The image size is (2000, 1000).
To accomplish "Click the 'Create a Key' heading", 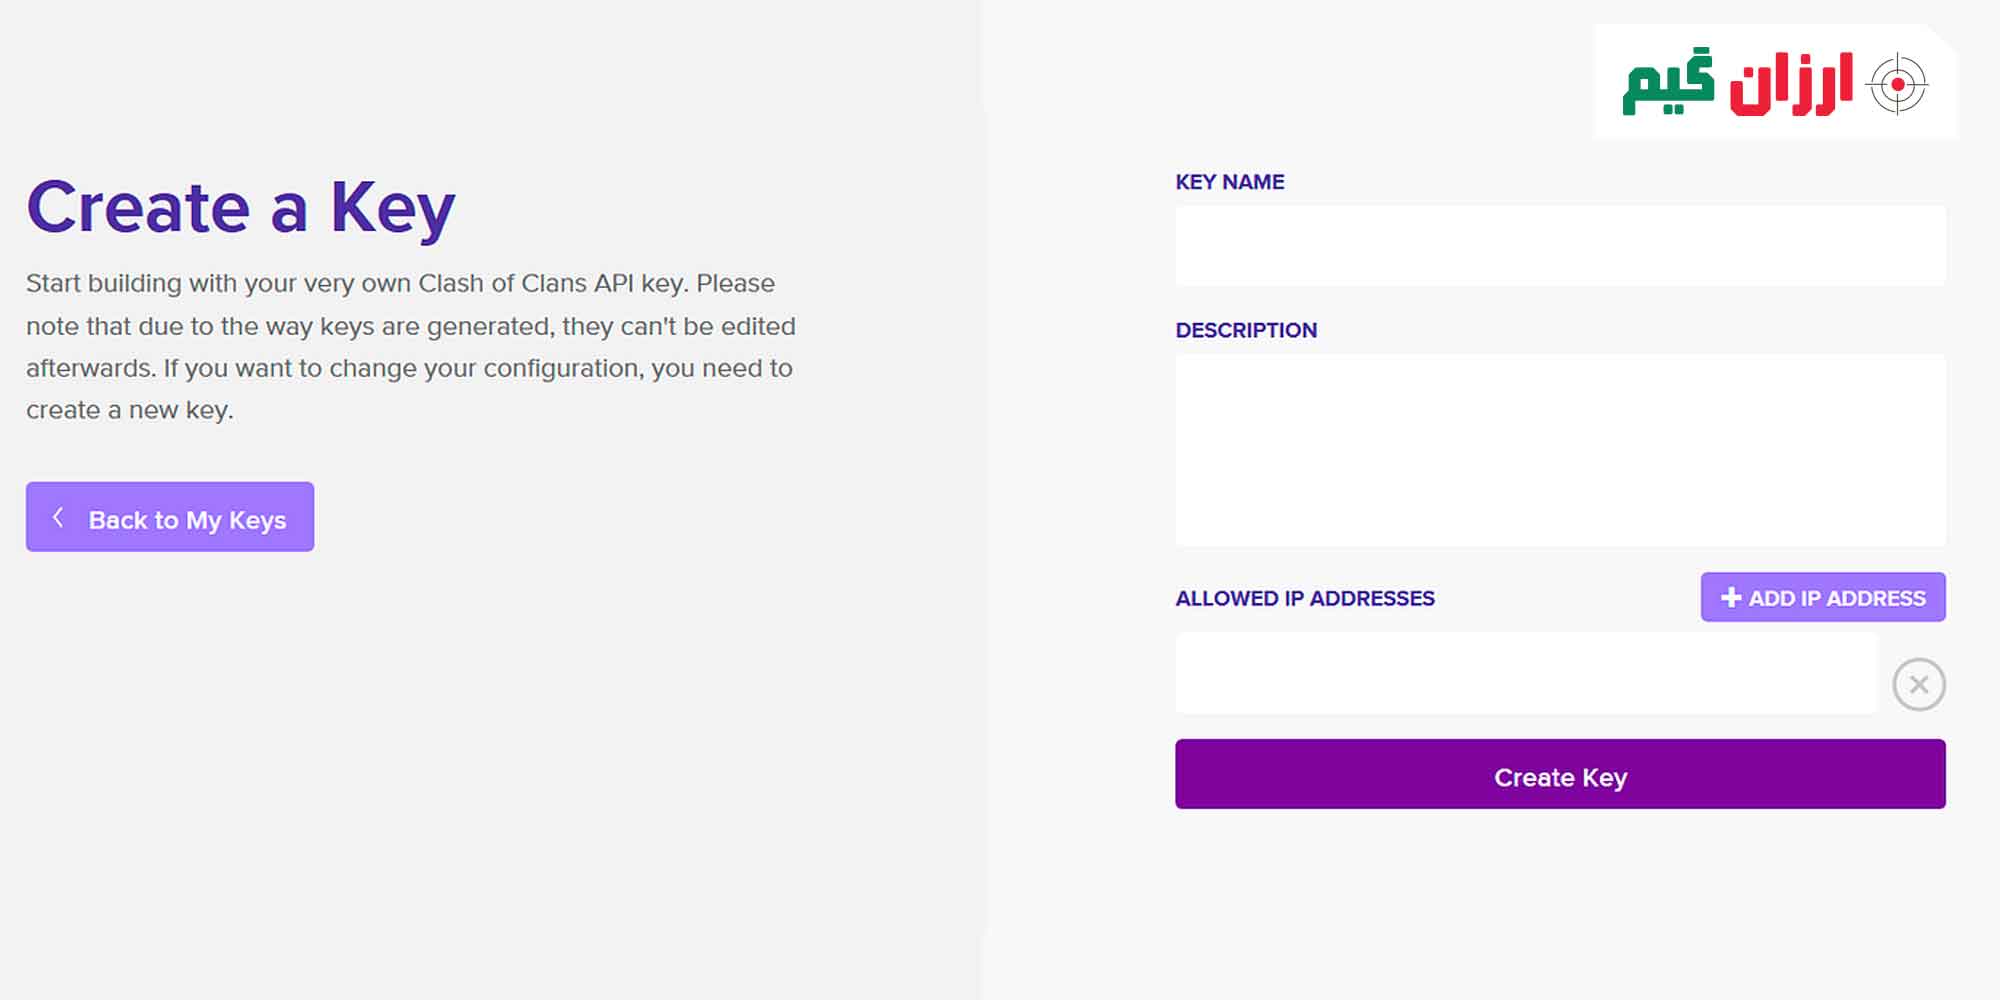I will 241,208.
